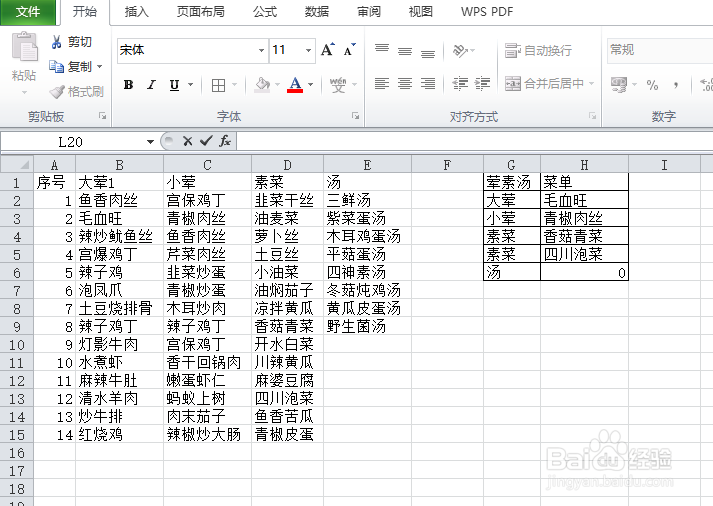This screenshot has height=506, width=713.
Task: Apply percent style
Action: tap(652, 85)
